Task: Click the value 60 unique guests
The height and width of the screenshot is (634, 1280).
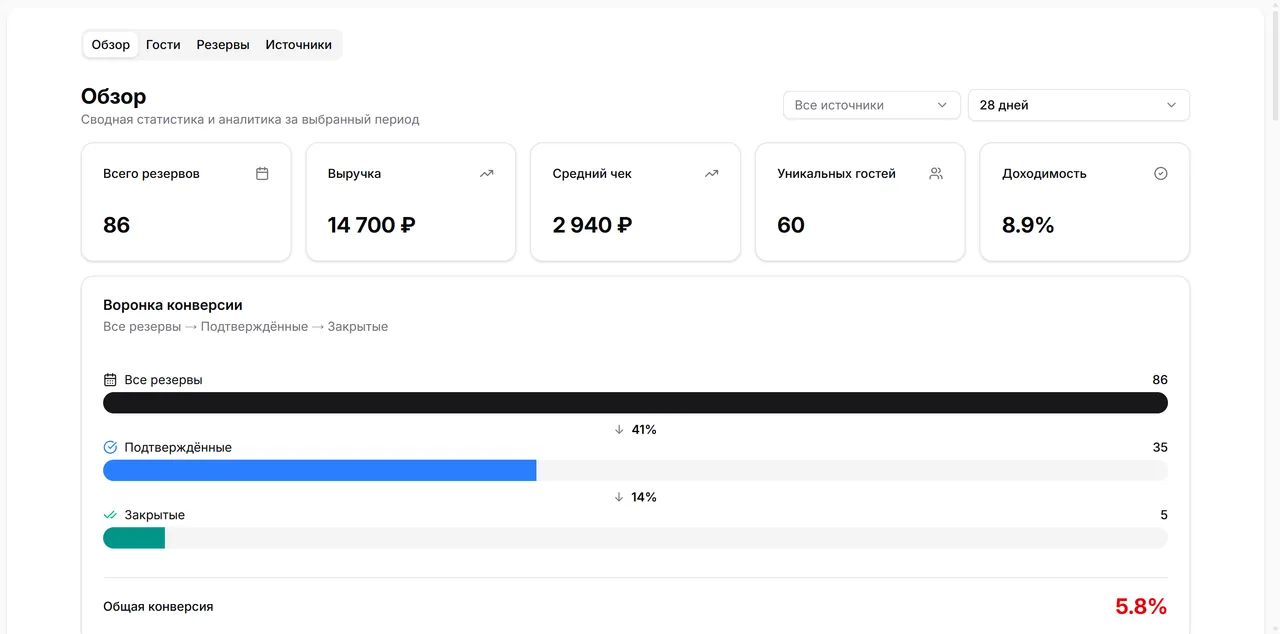Action: click(x=791, y=225)
